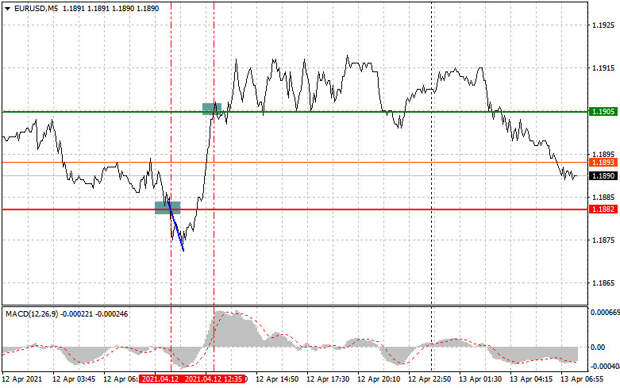Viewport: 620px width, 388px height.
Task: Click the green 1.1905 price level label
Action: tap(603, 112)
